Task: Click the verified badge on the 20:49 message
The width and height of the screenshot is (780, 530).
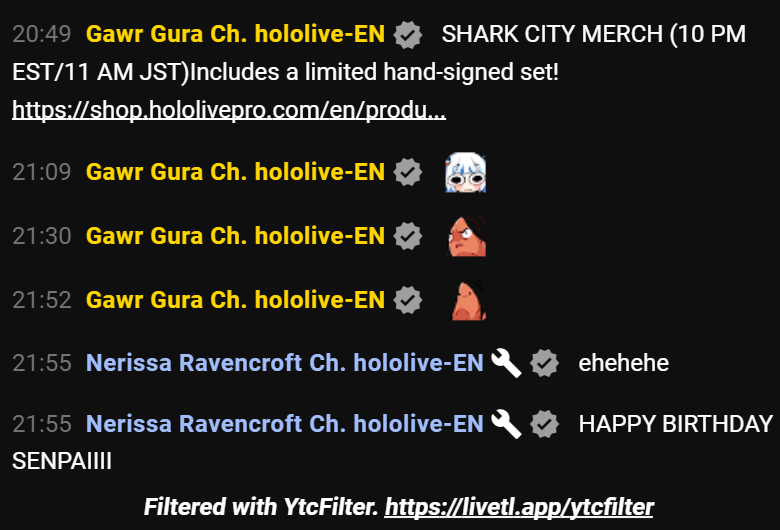Action: (x=408, y=35)
